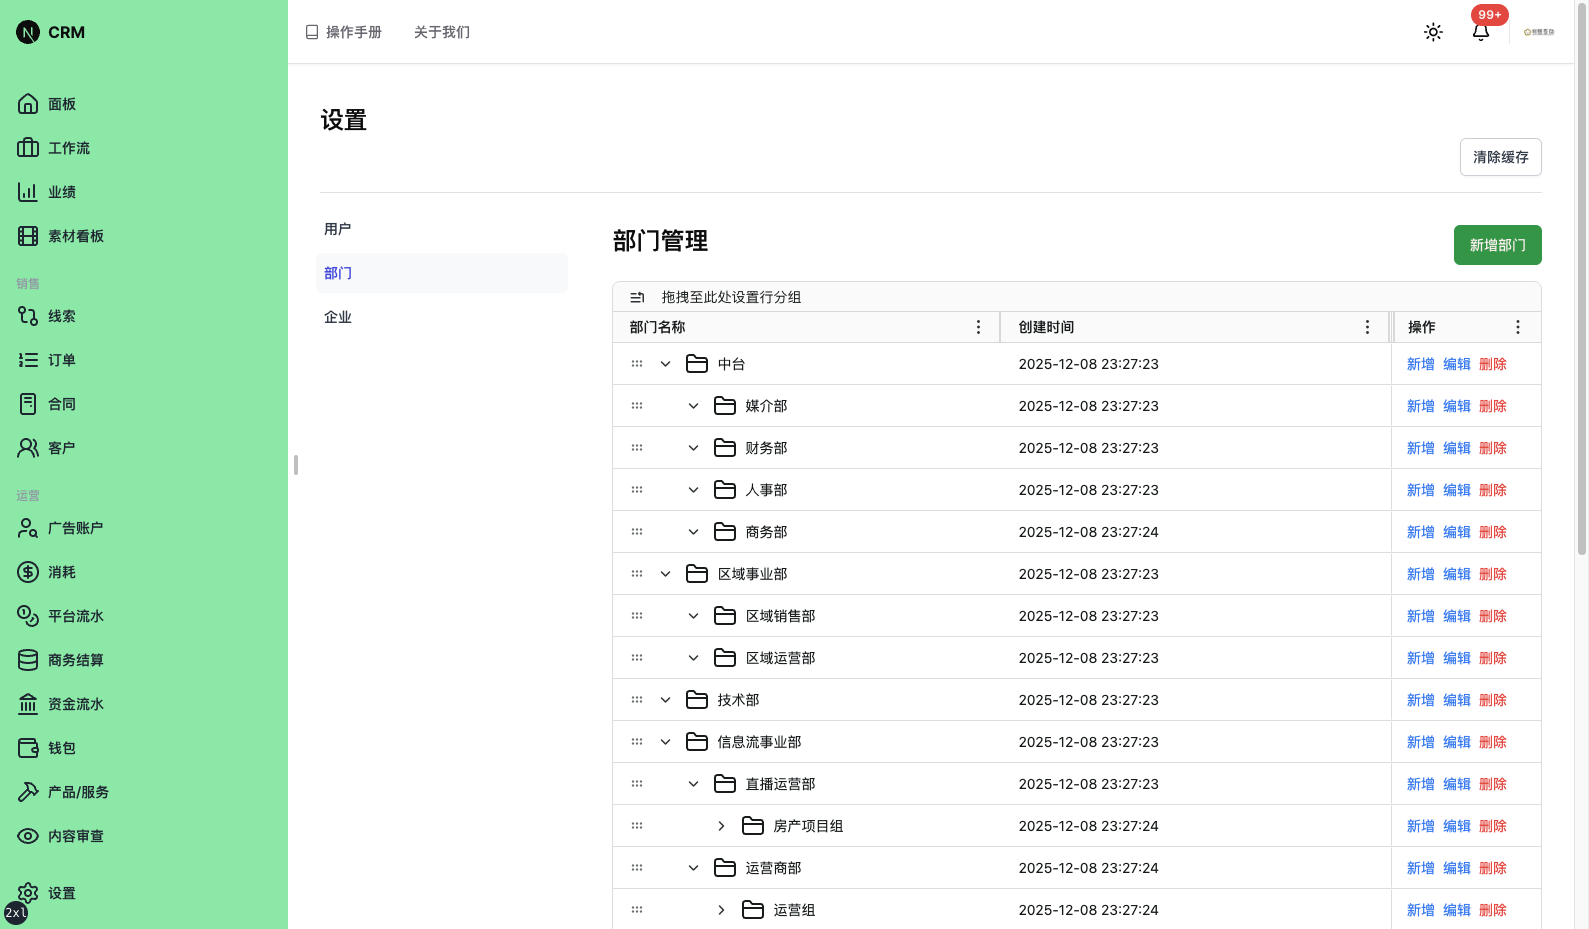Screen dimensions: 1589x929
Task: Open 商务结算 database icon
Action: (x=28, y=660)
